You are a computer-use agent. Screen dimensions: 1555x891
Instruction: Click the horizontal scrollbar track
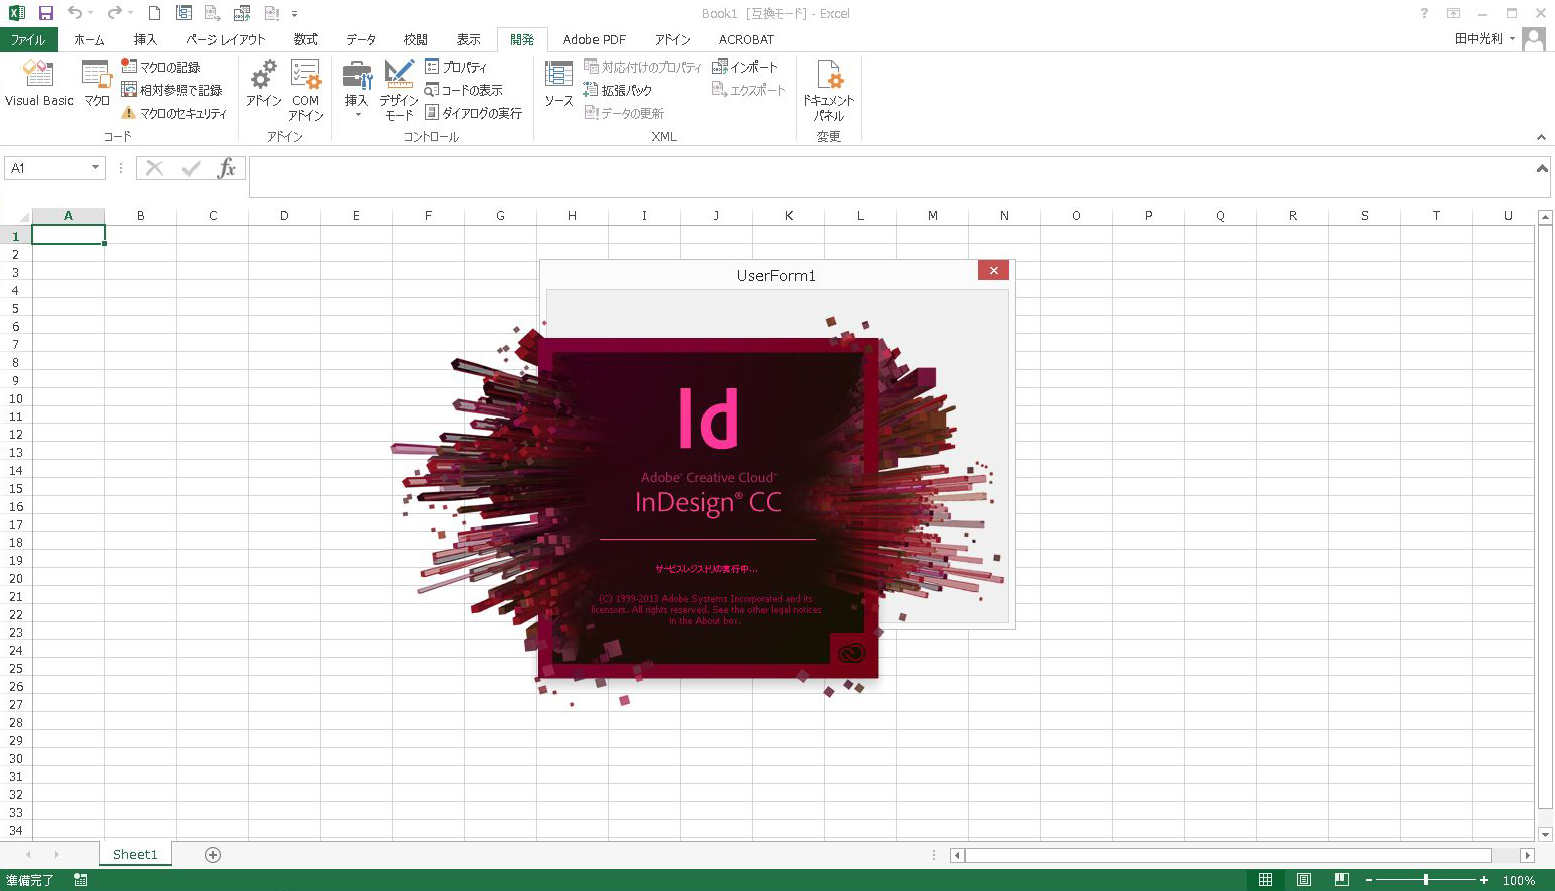[x=1227, y=855]
